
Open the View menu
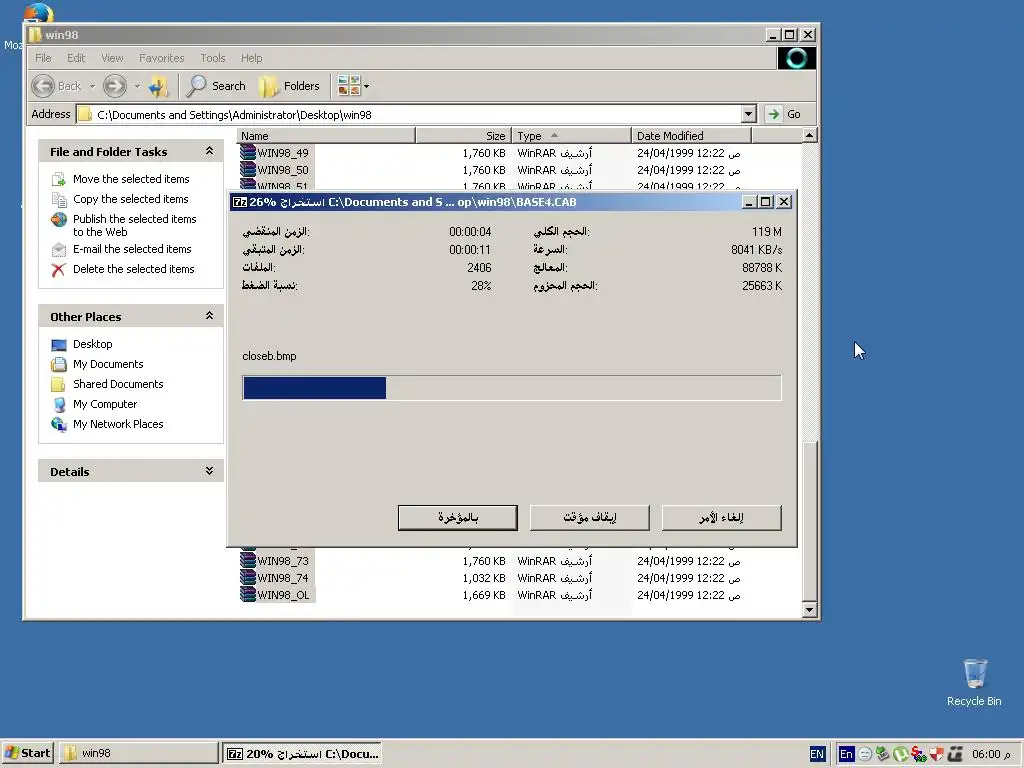coord(112,58)
